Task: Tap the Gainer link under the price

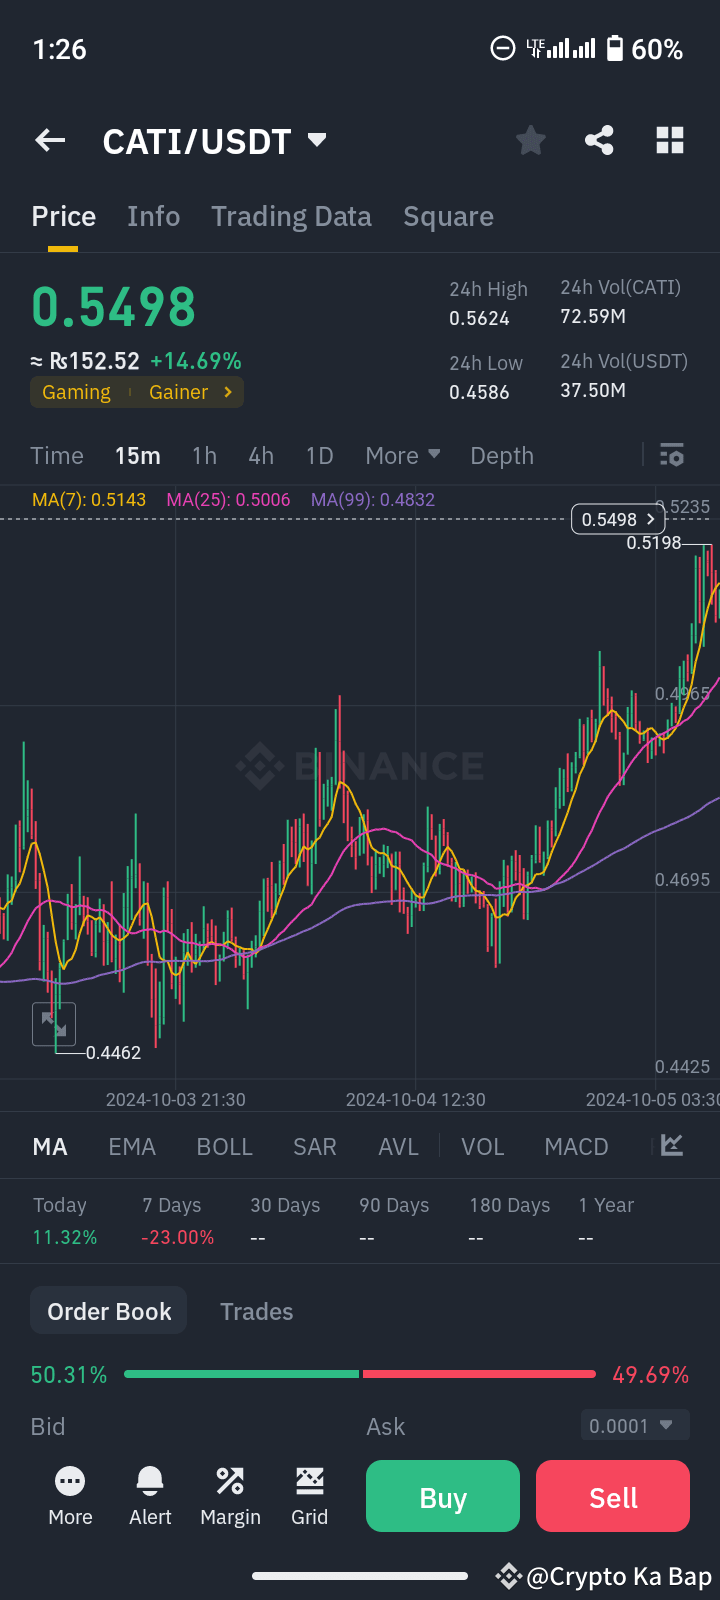Action: 178,392
